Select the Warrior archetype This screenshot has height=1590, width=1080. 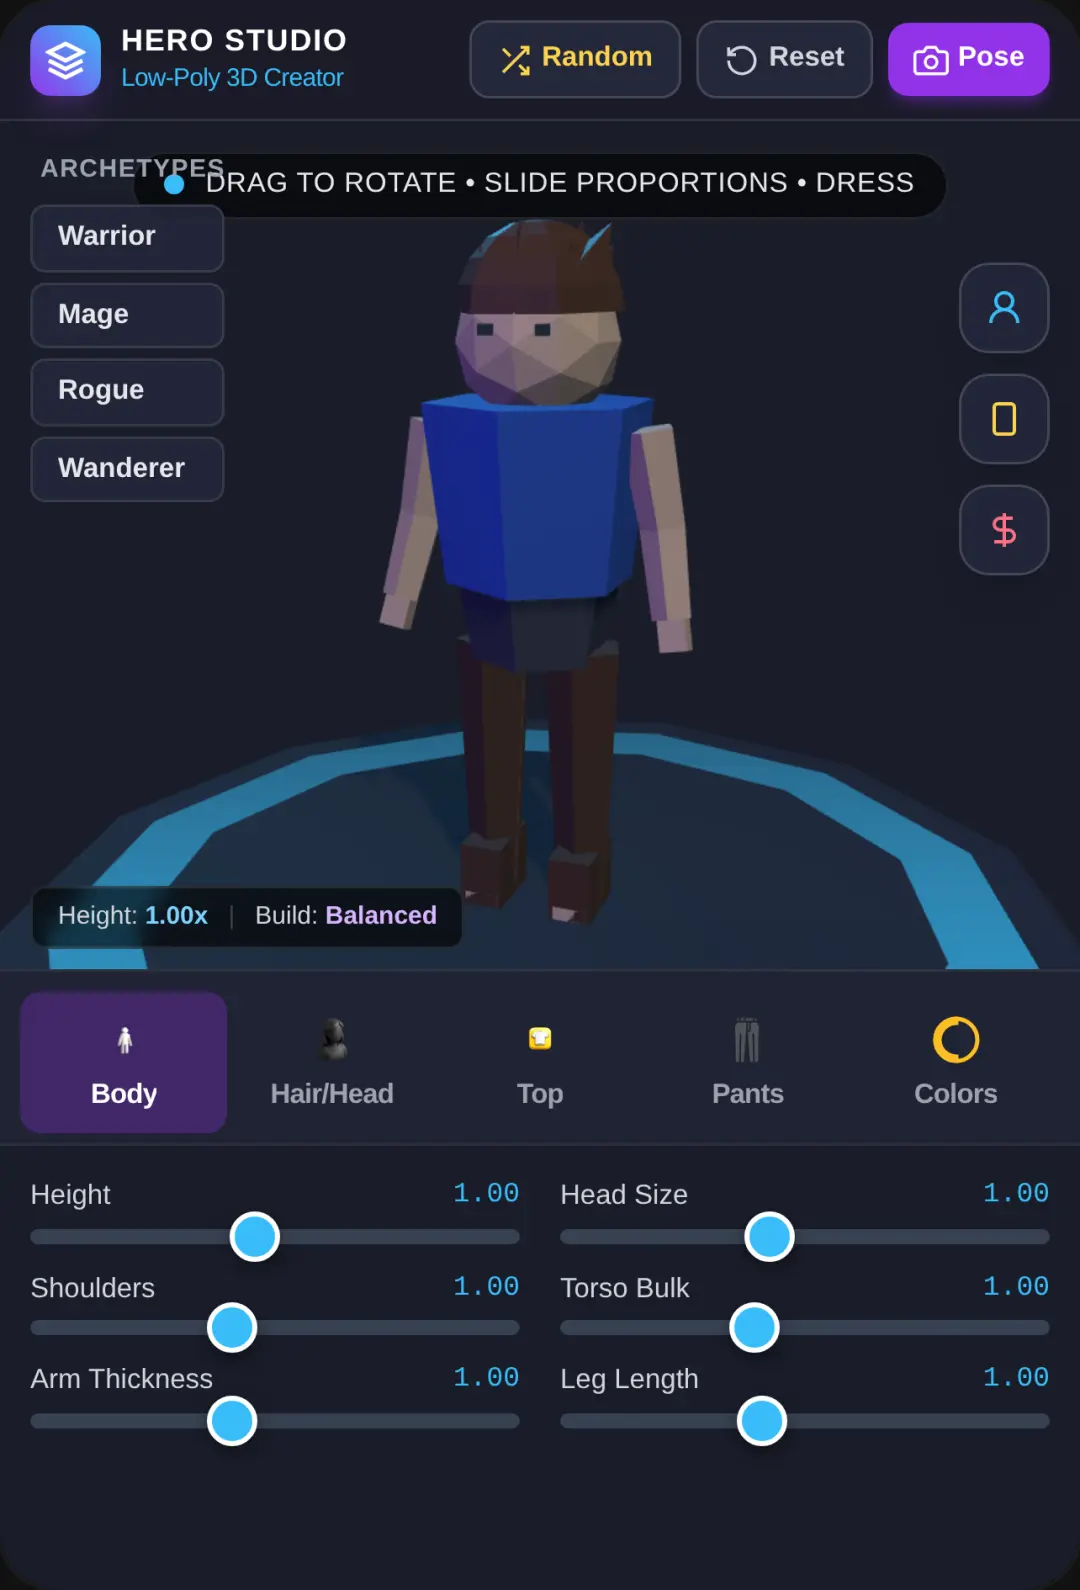click(x=127, y=238)
